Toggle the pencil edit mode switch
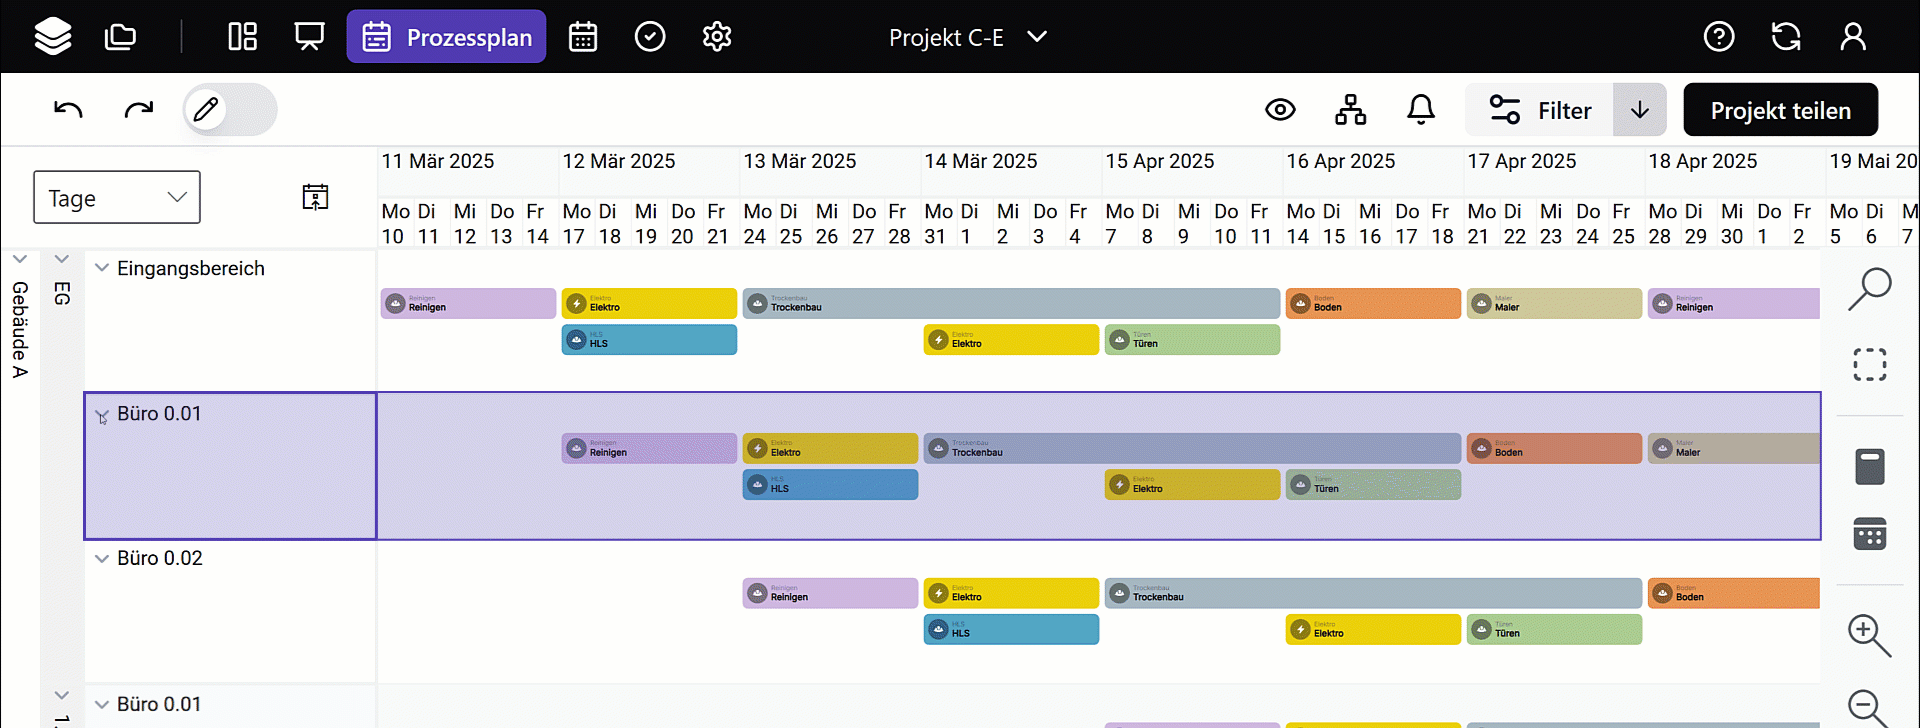Viewport: 1920px width, 728px height. (230, 110)
